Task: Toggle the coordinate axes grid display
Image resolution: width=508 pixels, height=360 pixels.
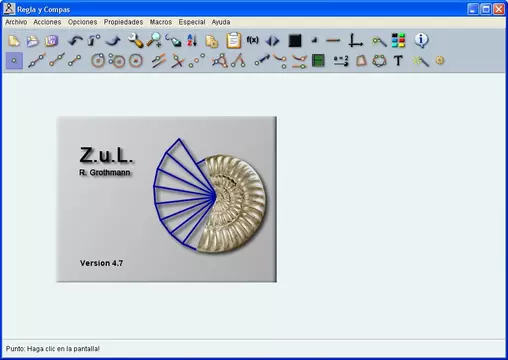Action: coord(355,41)
